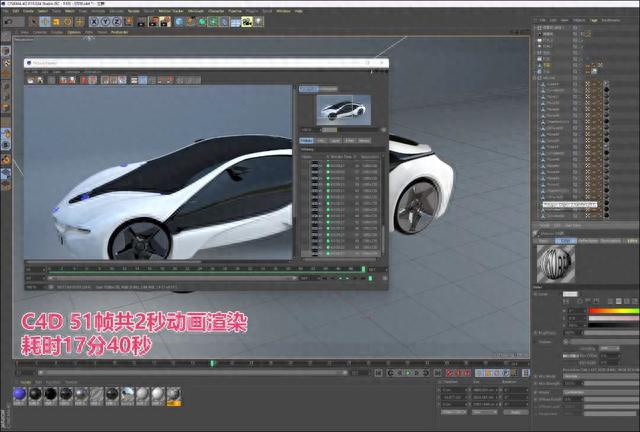Click the green playhead on the main timeline

(212, 363)
